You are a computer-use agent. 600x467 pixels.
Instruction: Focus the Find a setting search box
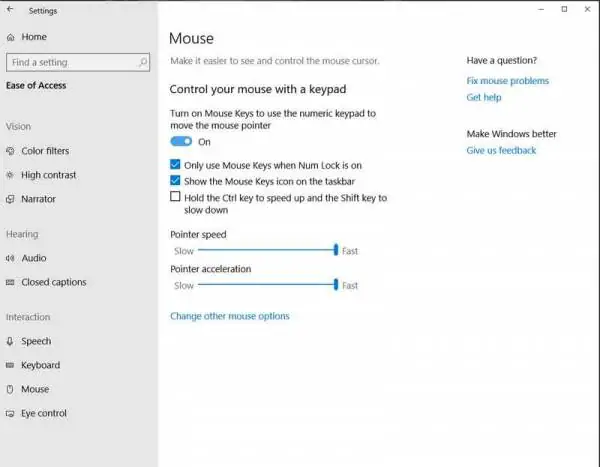78,62
